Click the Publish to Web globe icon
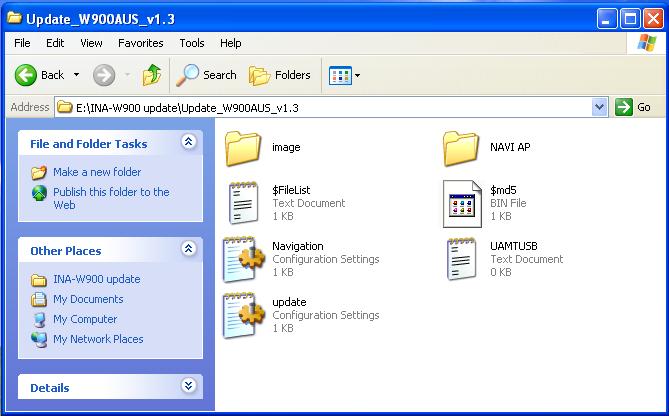This screenshot has width=669, height=416. coord(39,193)
